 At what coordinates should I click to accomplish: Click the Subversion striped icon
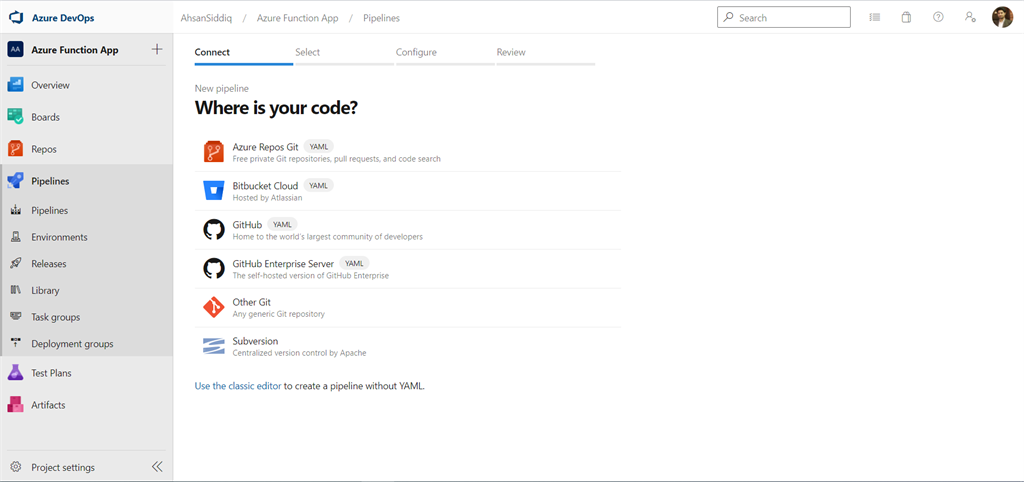[x=214, y=346]
